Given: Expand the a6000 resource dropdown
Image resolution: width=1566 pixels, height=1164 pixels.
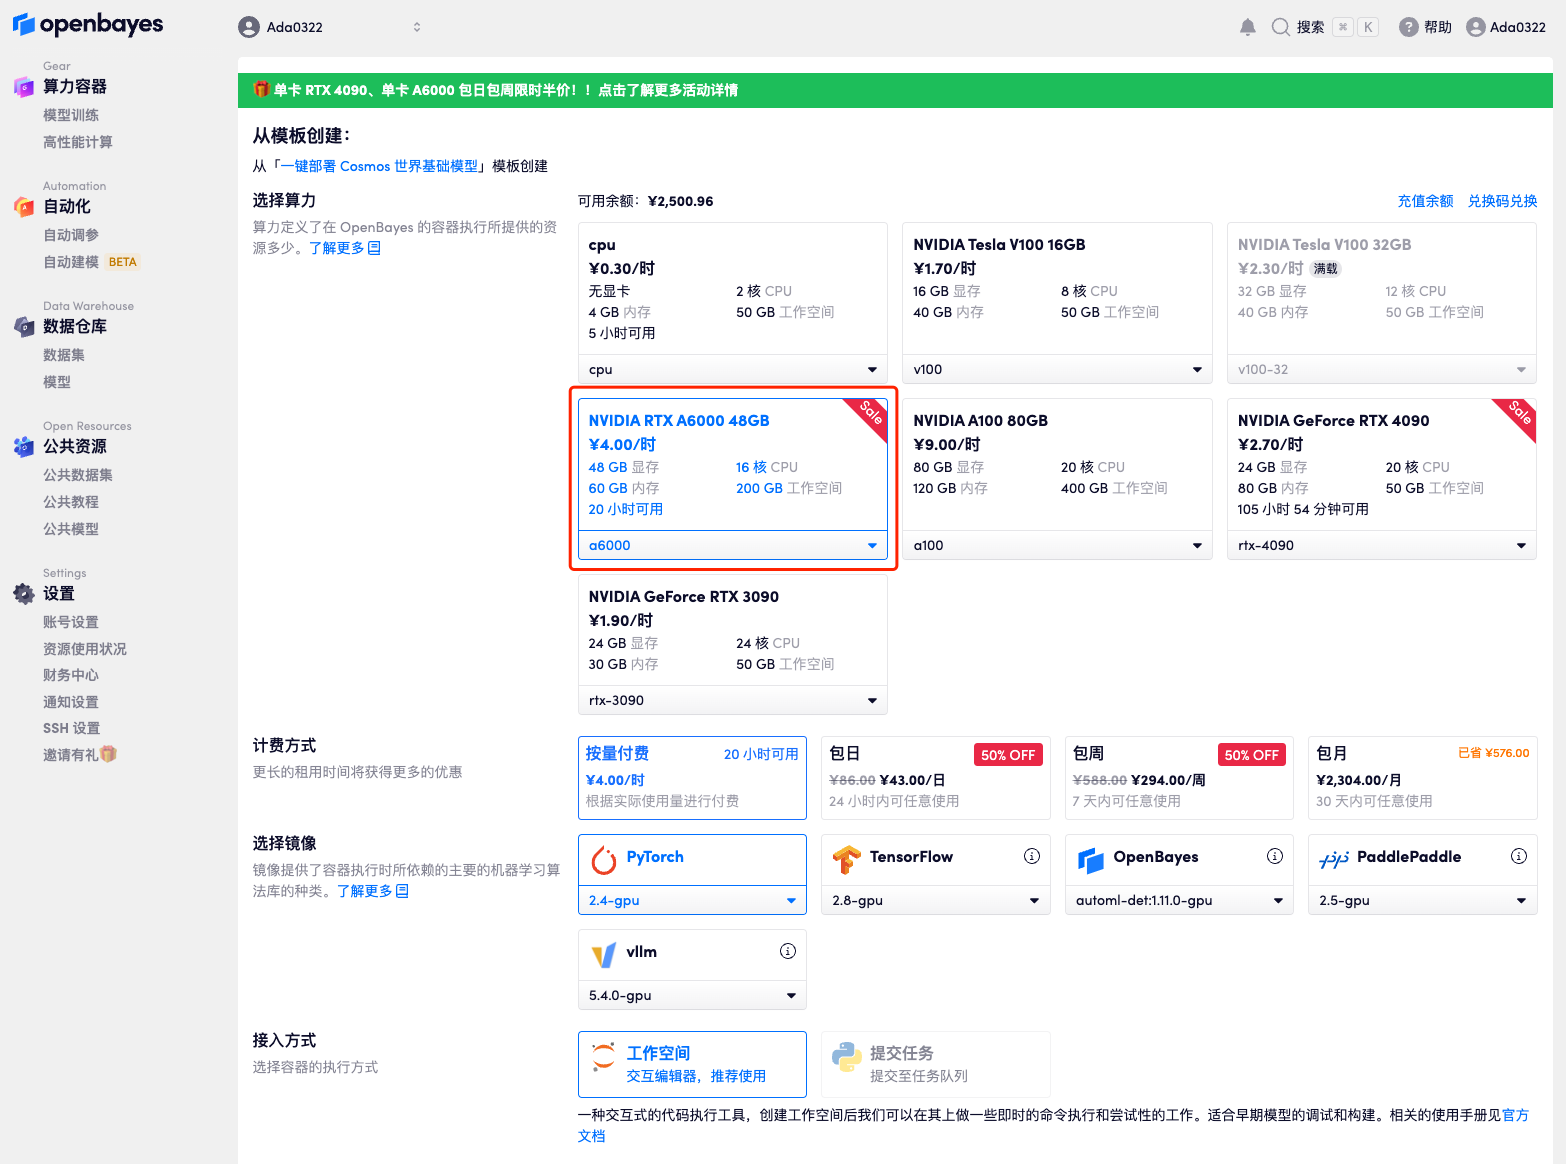Looking at the screenshot, I should 732,545.
